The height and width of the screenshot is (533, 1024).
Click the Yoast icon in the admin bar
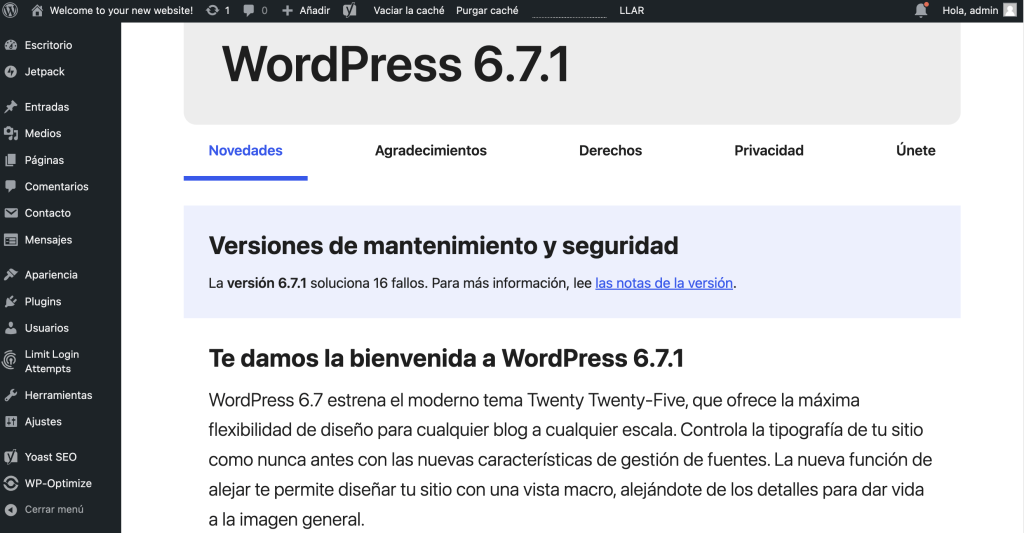point(350,10)
